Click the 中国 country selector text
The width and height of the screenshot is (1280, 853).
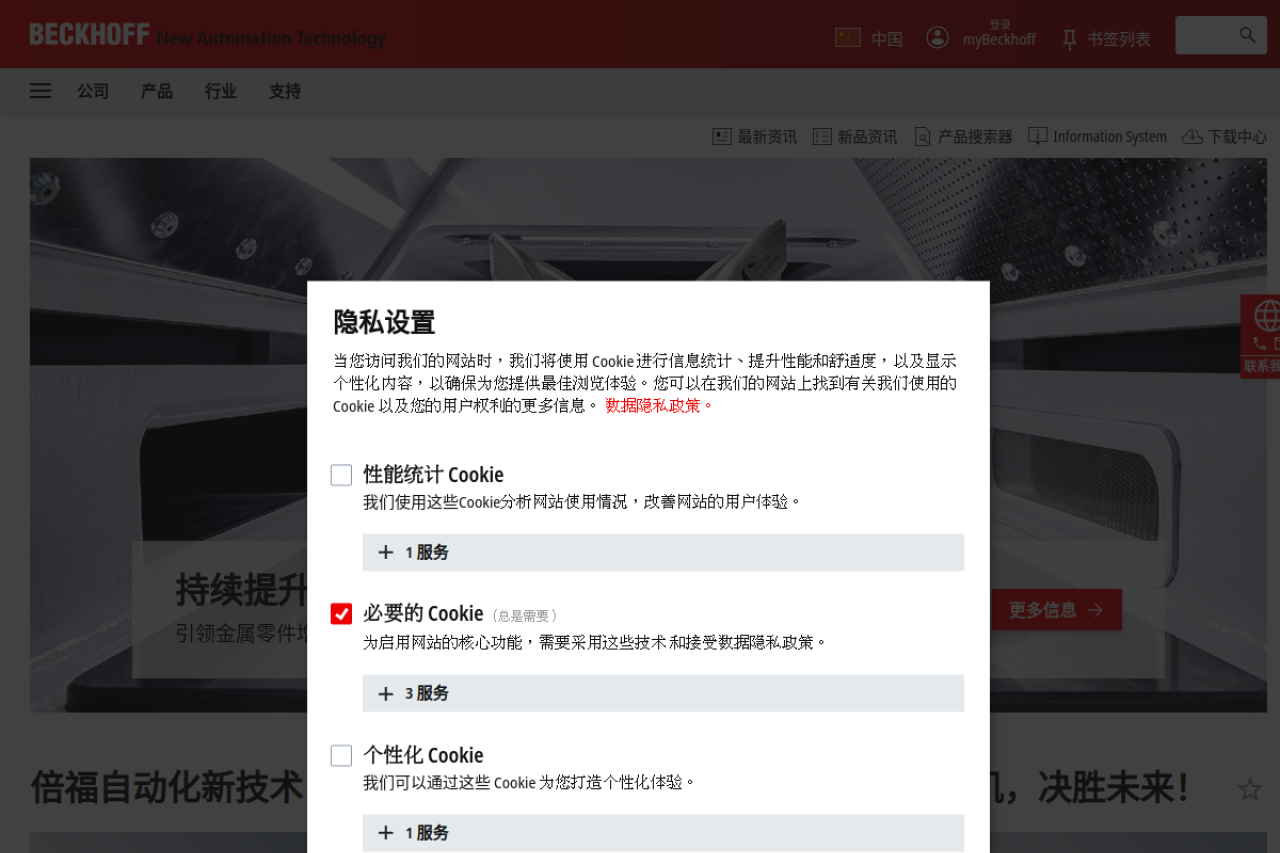(x=887, y=39)
